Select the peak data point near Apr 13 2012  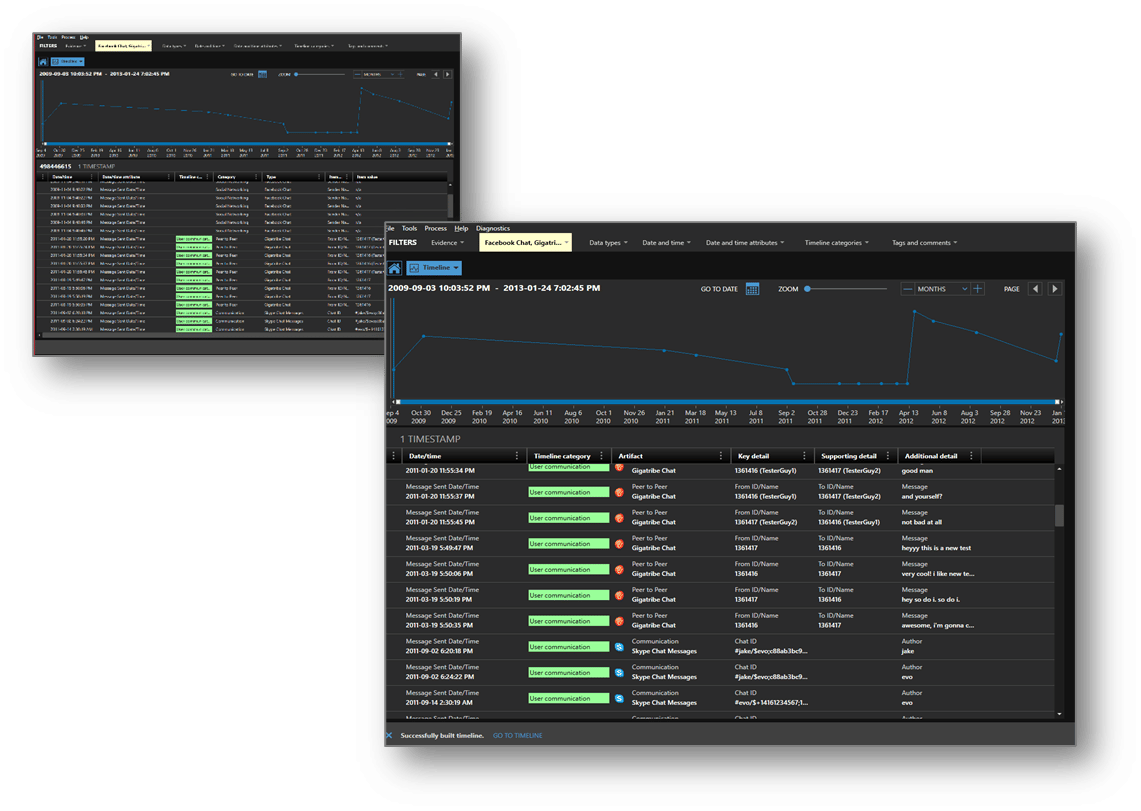pos(915,312)
